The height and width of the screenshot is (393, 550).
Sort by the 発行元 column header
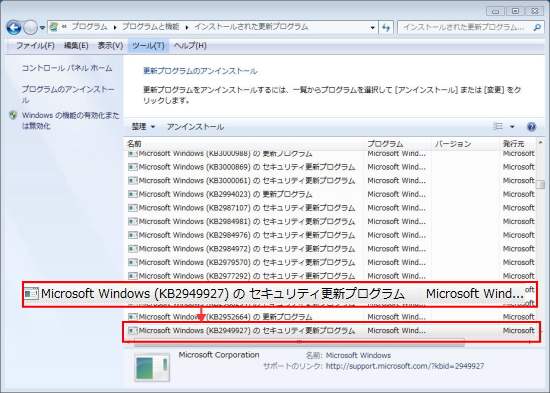click(x=518, y=144)
